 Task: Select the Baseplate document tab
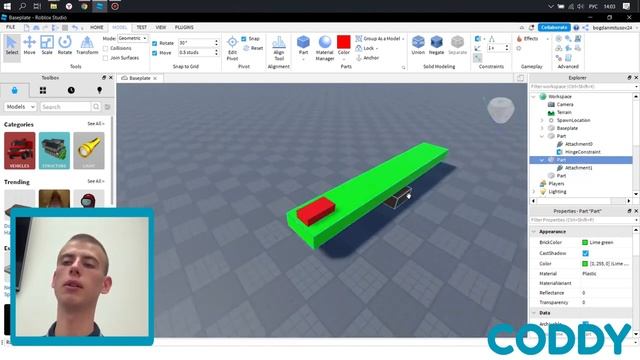pos(139,78)
